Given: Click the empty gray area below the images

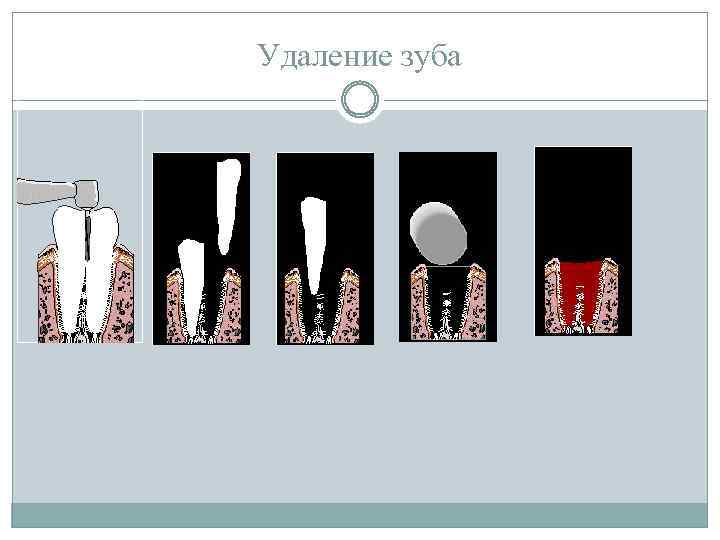Looking at the screenshot, I should [360, 422].
